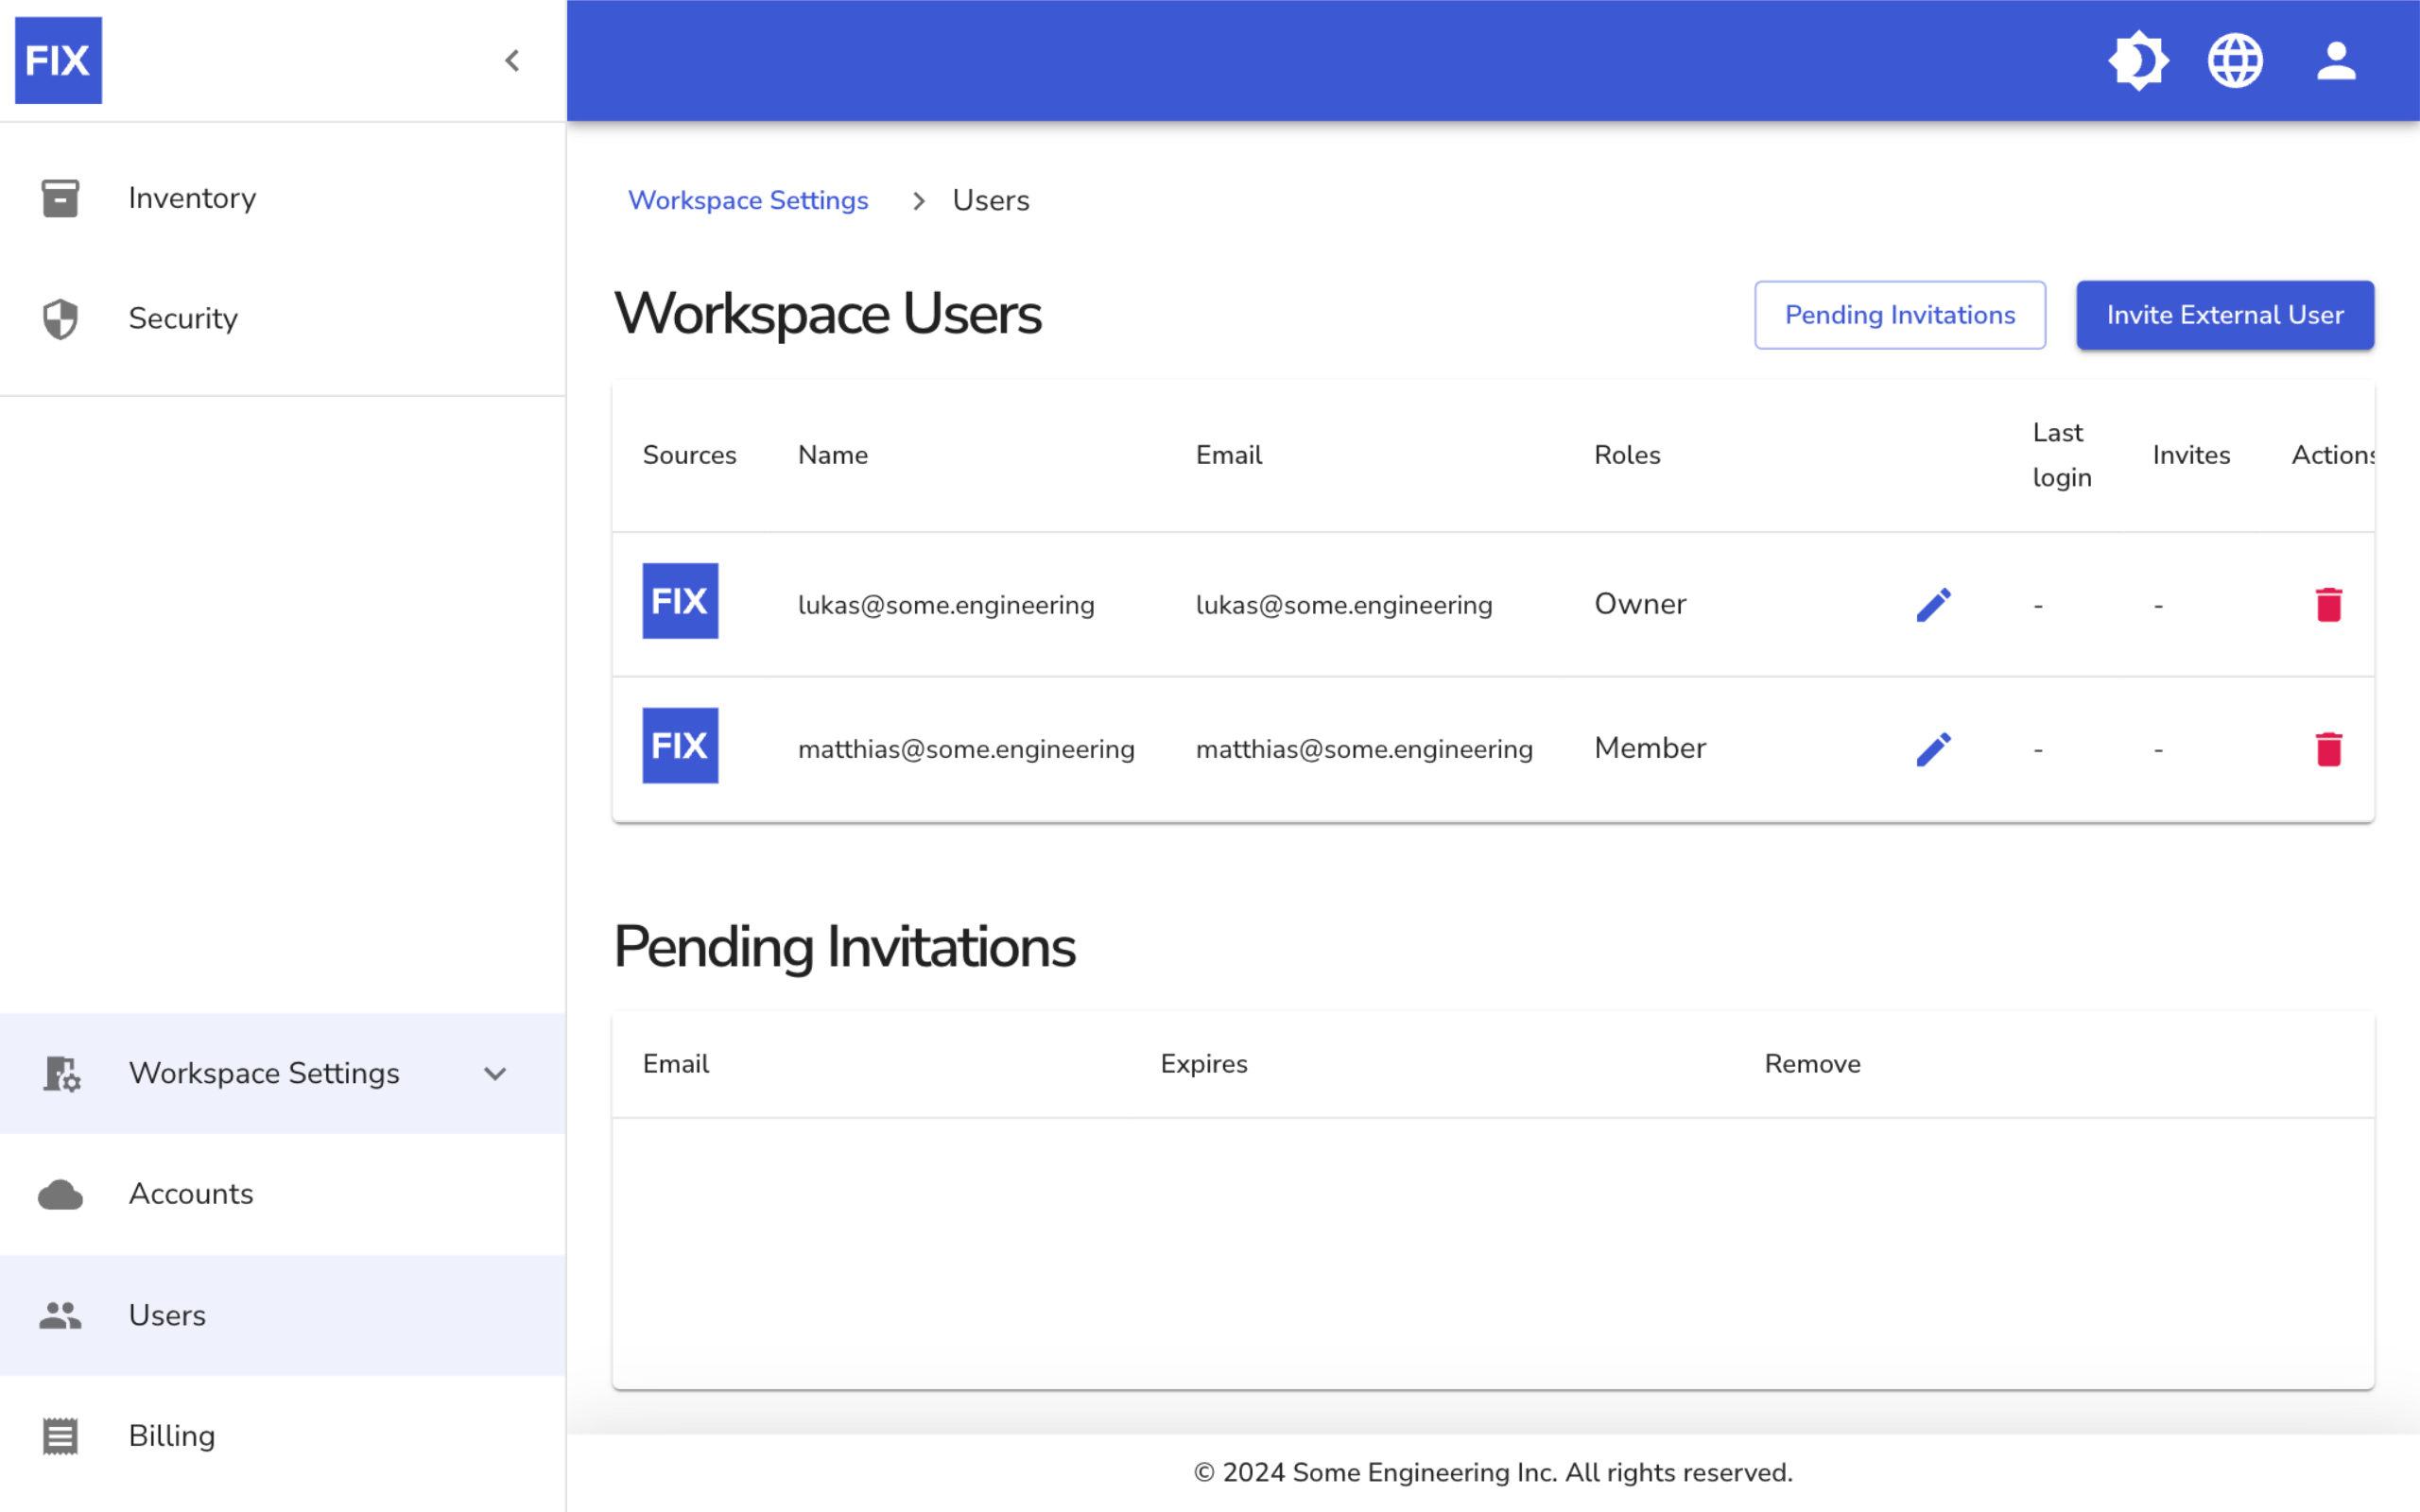Click the matthias@some.engineering email cell
The height and width of the screenshot is (1512, 2420).
[1364, 749]
